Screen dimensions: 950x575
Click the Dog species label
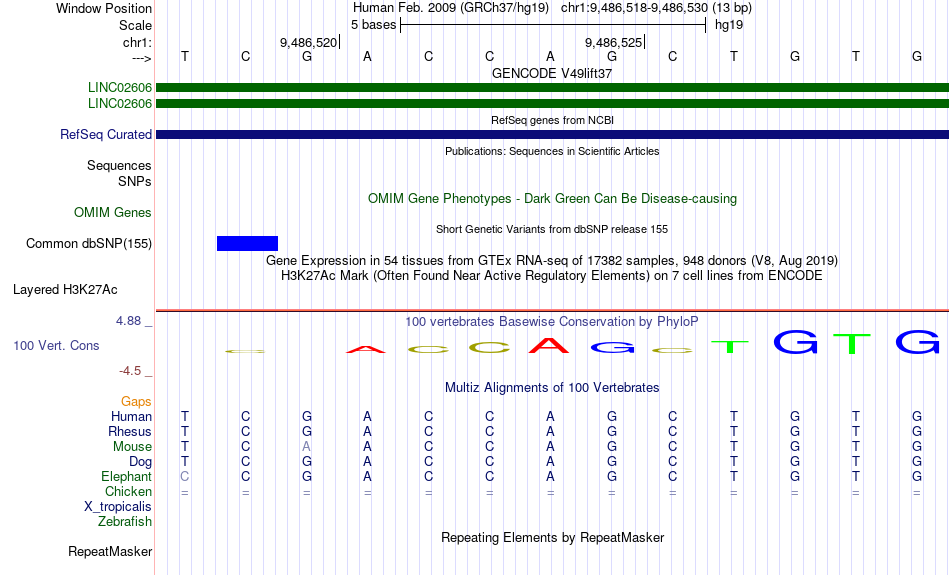[141, 462]
